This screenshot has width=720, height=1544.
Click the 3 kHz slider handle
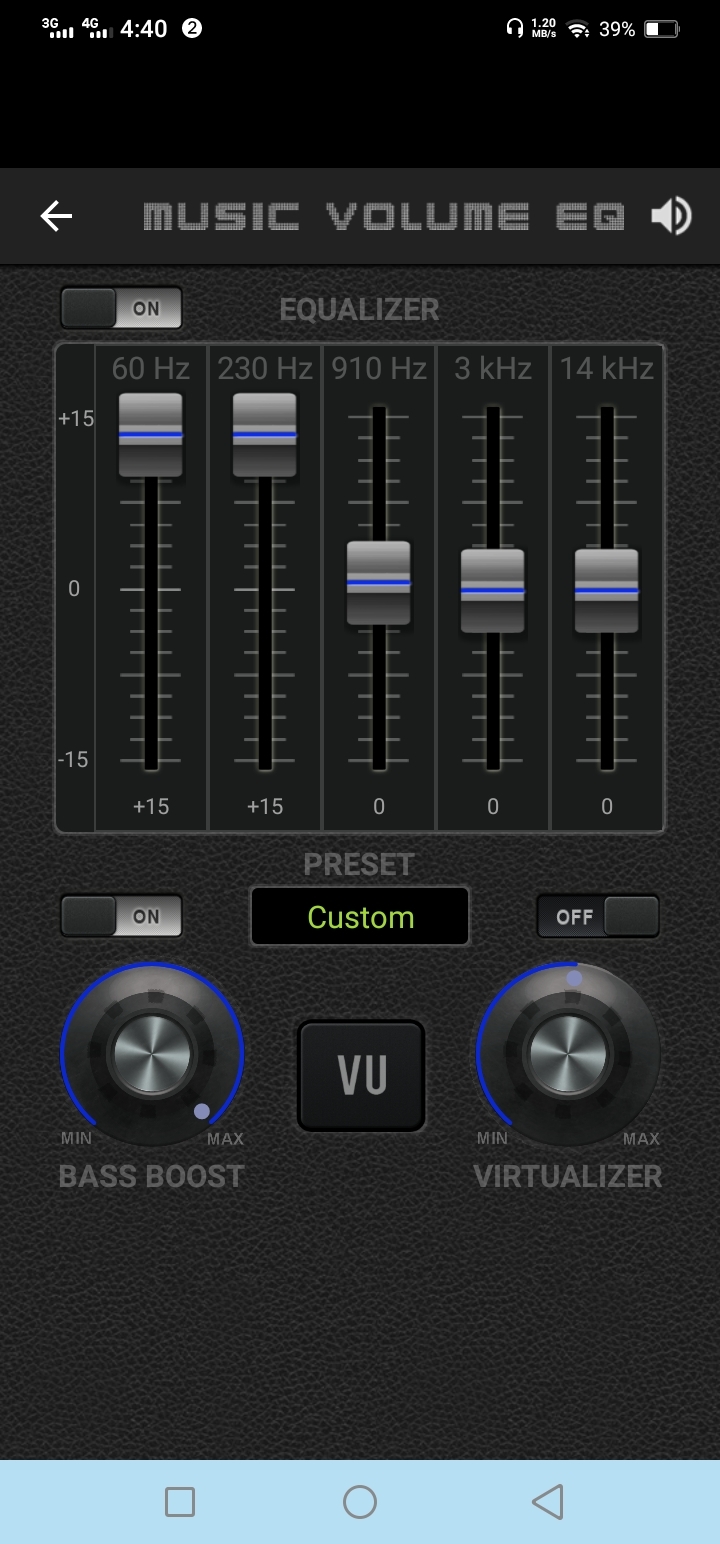[493, 591]
